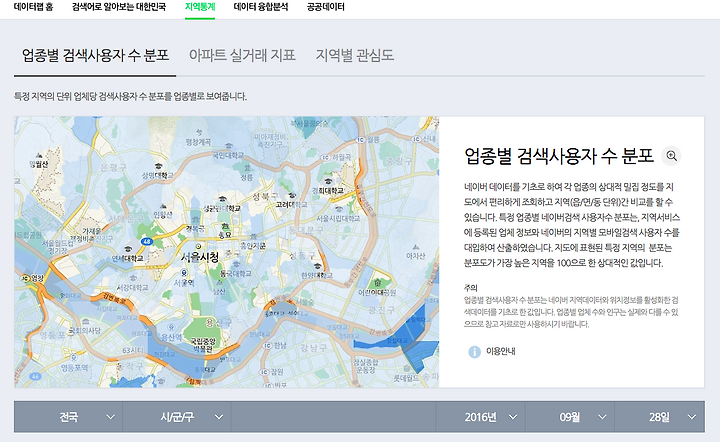Click the 여의도 국회의사당 map label
This screenshot has height=442, width=720.
(84, 330)
